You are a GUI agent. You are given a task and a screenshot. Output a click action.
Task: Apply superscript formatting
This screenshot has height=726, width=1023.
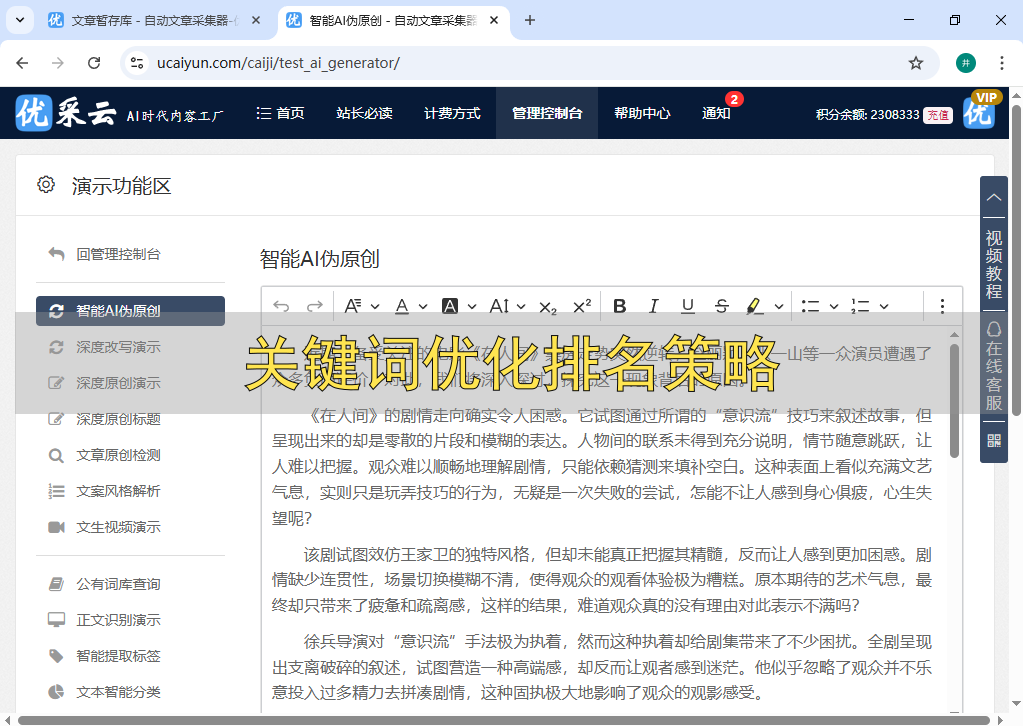(582, 305)
